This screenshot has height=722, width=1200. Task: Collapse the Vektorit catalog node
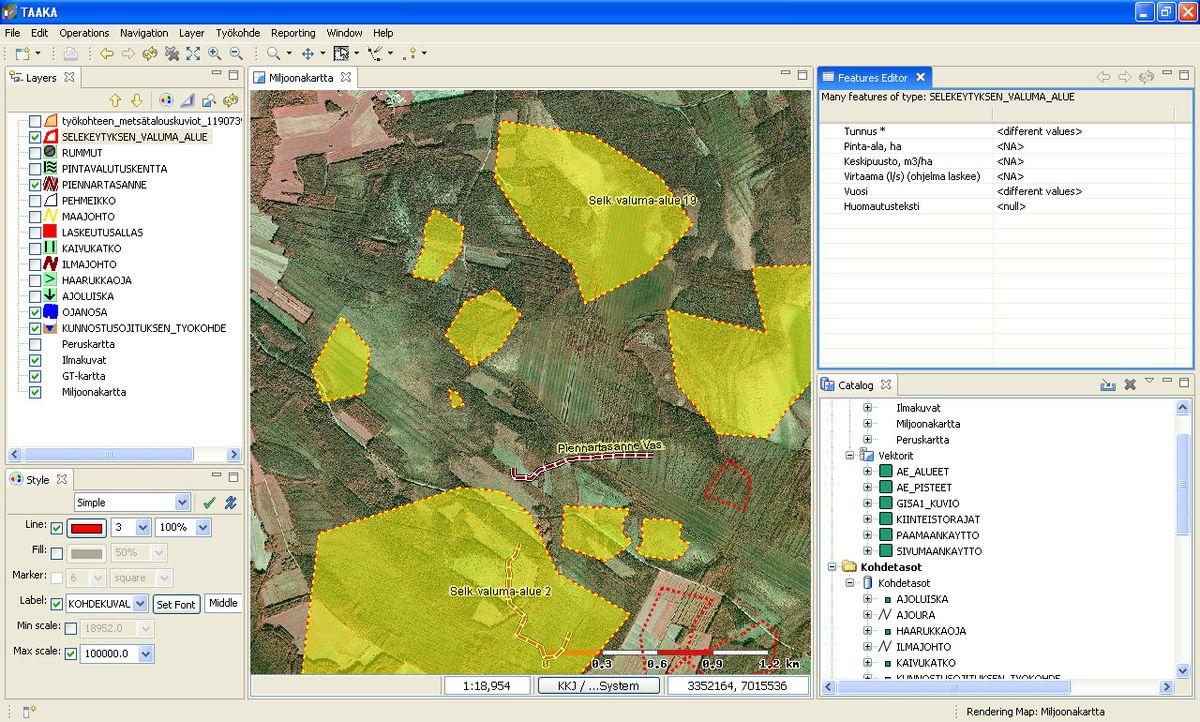tap(851, 456)
